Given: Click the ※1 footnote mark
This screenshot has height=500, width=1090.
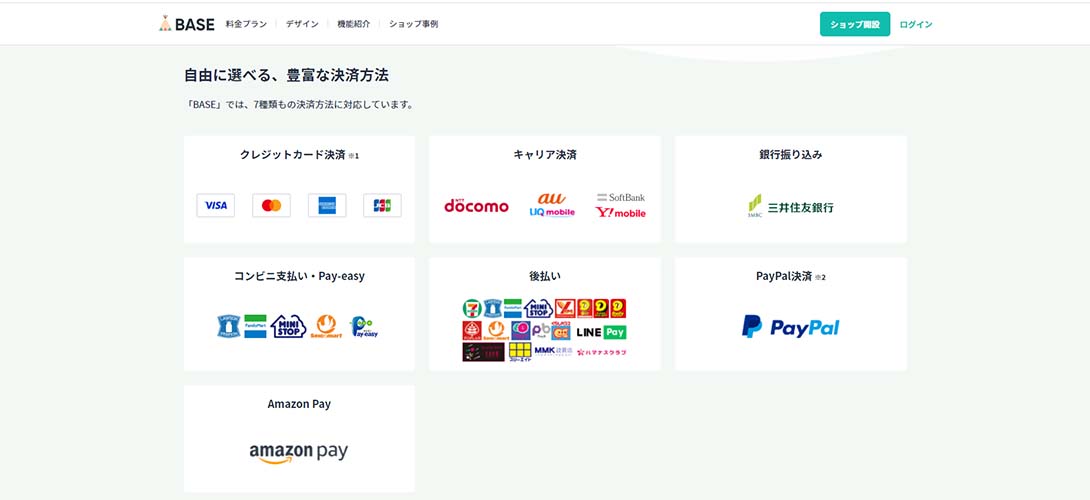Looking at the screenshot, I should [353, 156].
